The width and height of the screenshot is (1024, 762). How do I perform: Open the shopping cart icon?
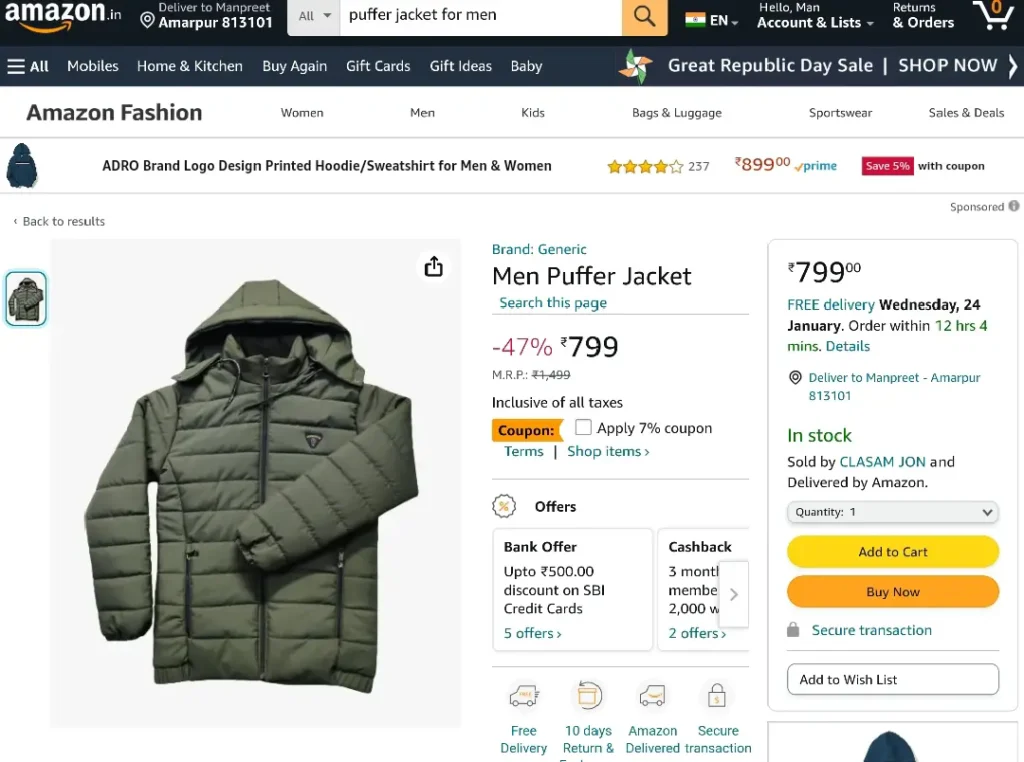click(993, 15)
